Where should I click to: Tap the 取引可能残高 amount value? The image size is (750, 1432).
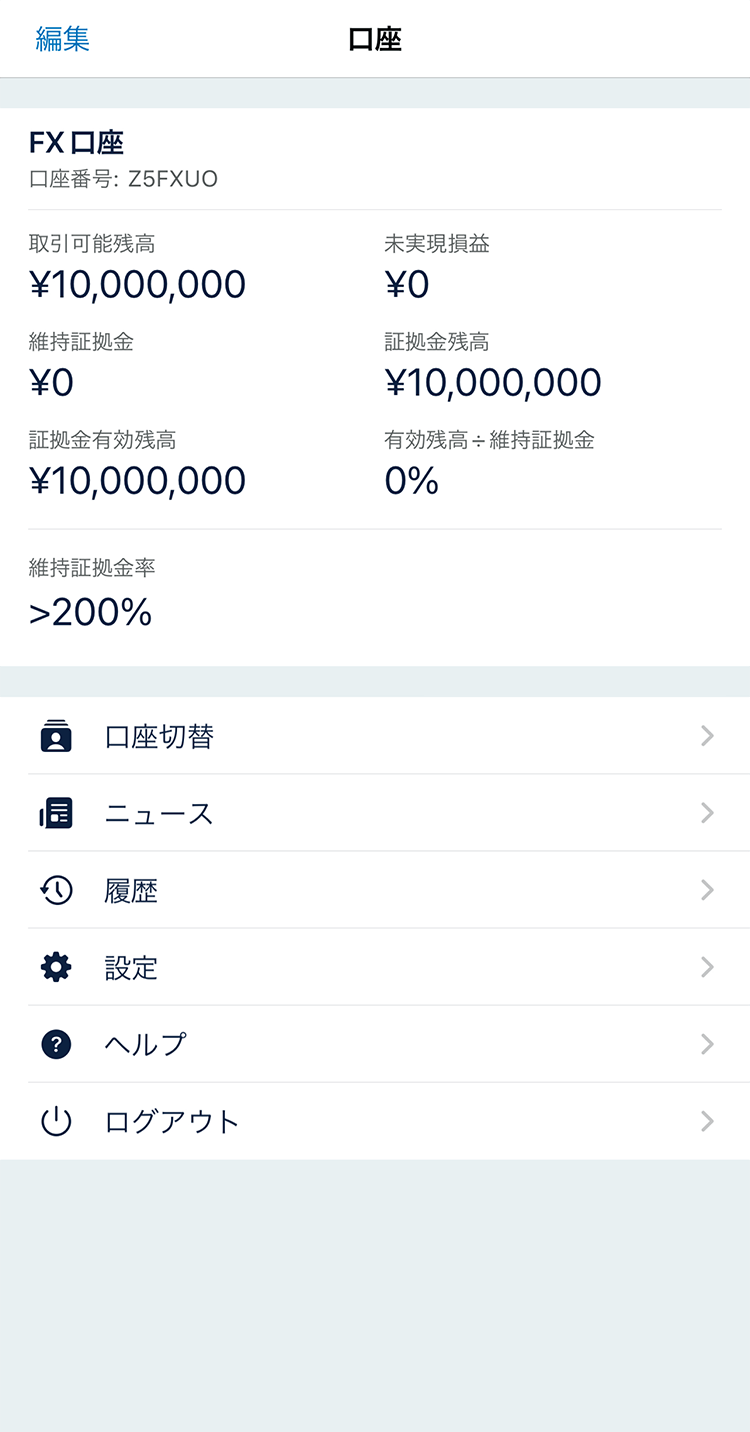coord(138,285)
